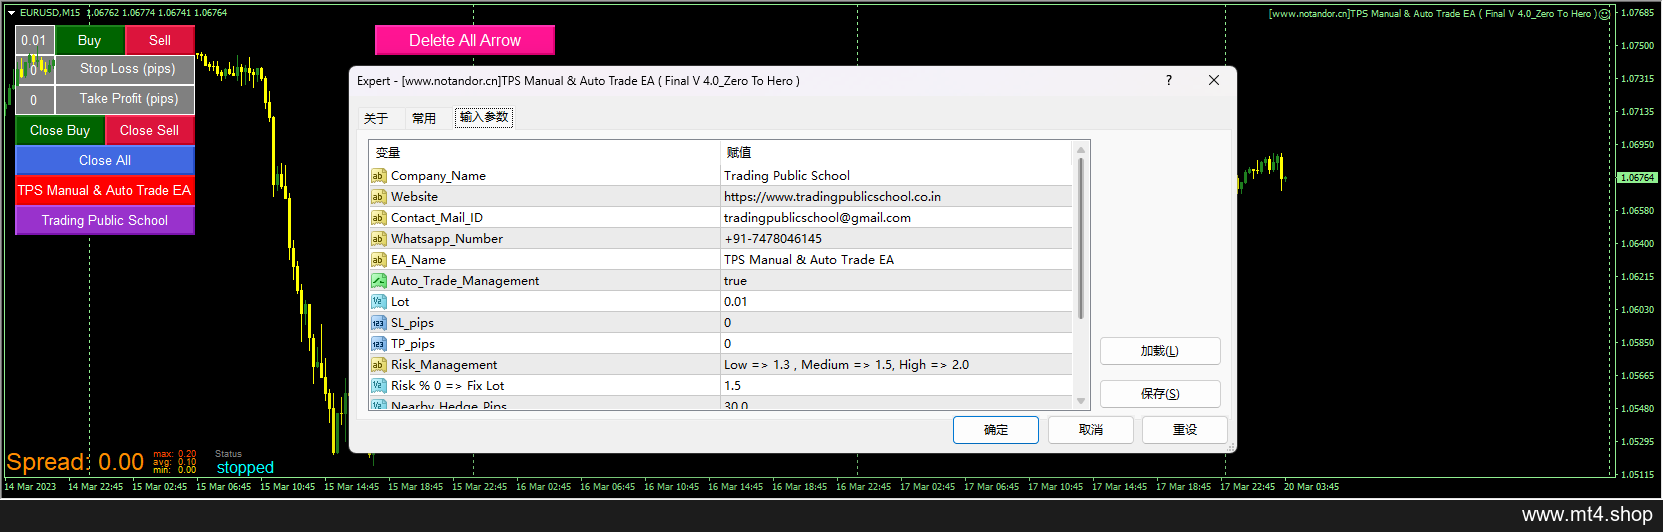The height and width of the screenshot is (532, 1663).
Task: Click the Contact_Mail_ID row icon
Action: coord(379,218)
